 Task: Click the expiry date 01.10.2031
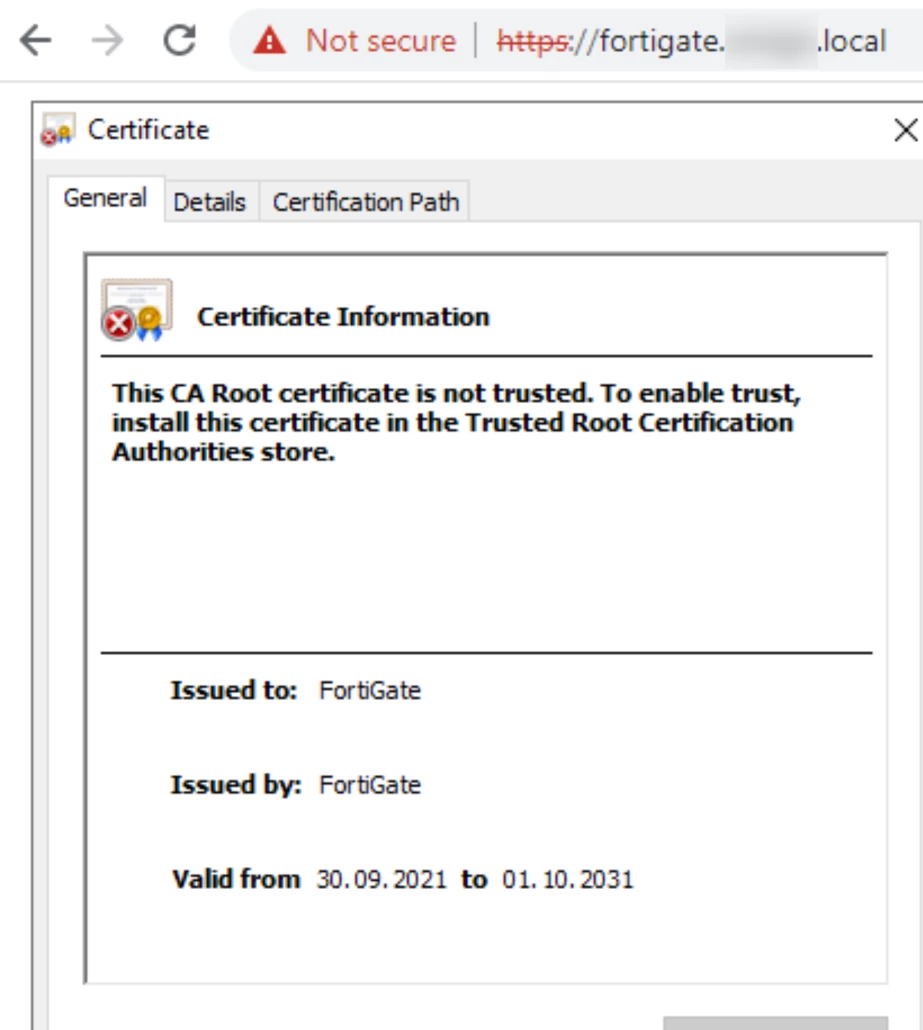click(x=568, y=879)
